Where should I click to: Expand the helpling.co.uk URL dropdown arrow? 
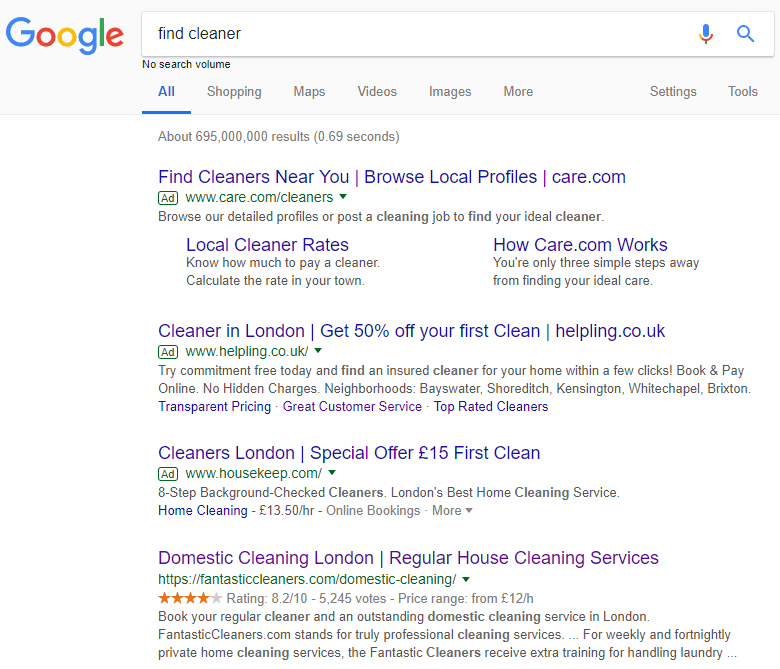point(318,351)
